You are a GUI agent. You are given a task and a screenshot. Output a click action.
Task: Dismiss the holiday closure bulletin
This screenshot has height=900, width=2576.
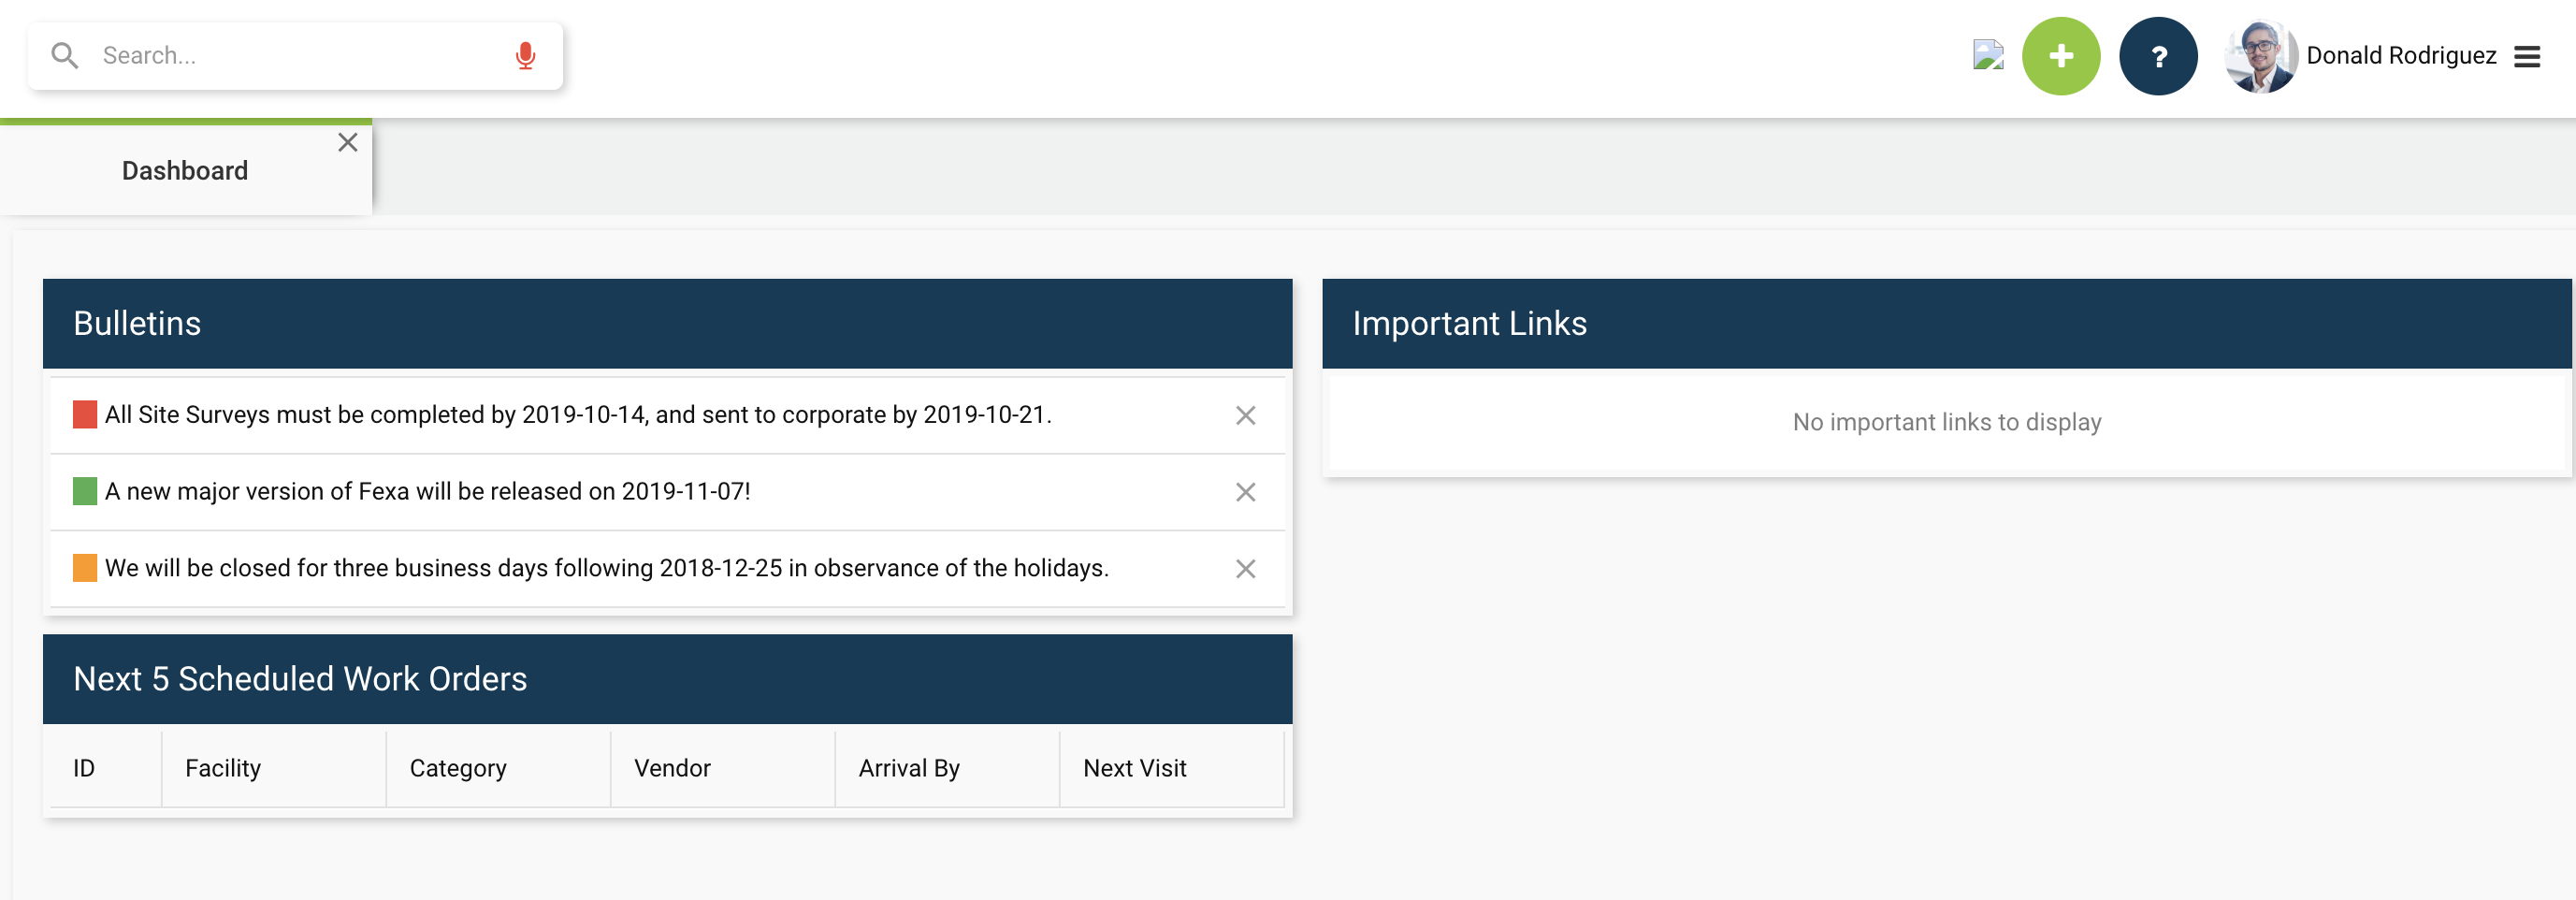[1245, 569]
